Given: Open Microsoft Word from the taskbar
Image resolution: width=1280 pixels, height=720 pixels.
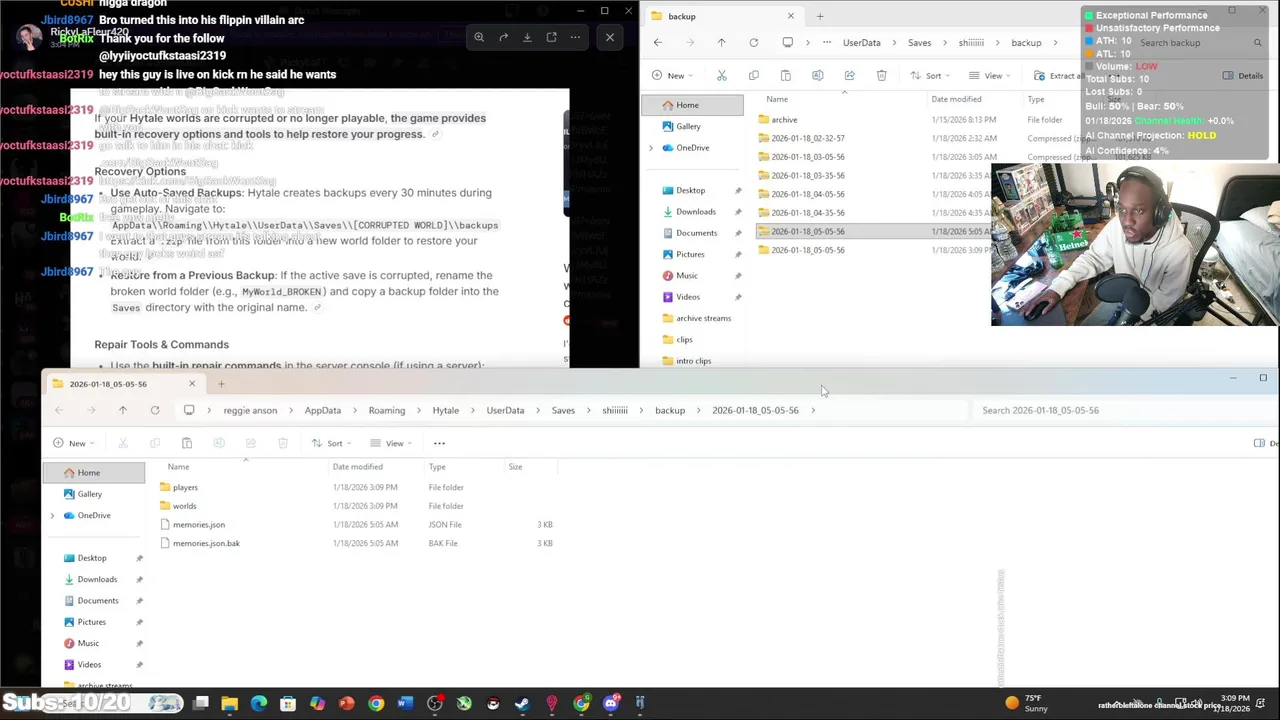Looking at the screenshot, I should pyautogui.click(x=405, y=704).
